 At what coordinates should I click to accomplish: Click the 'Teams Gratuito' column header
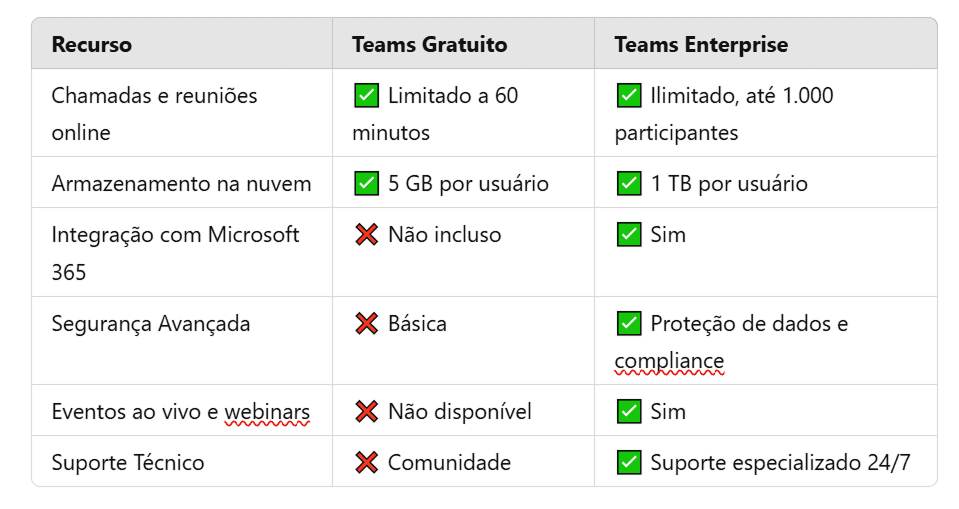(x=429, y=45)
